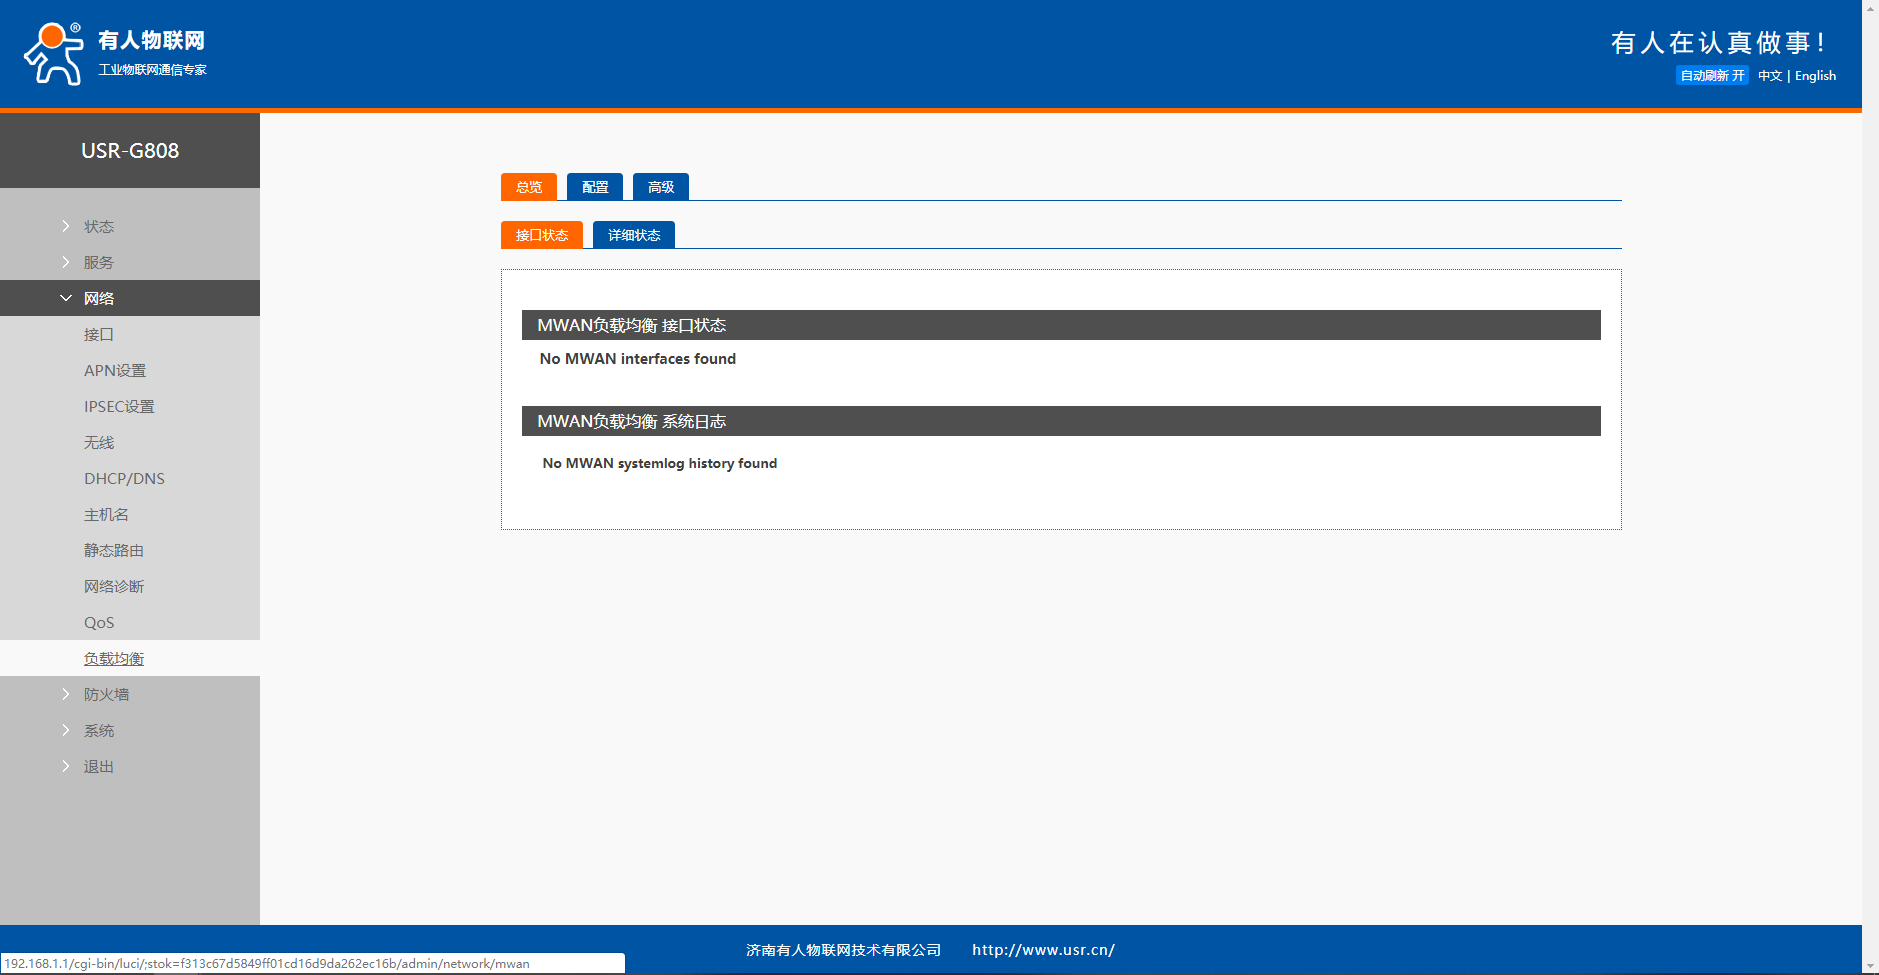Image resolution: width=1879 pixels, height=975 pixels.
Task: Select the 接口状态 sub-tab
Action: click(541, 235)
